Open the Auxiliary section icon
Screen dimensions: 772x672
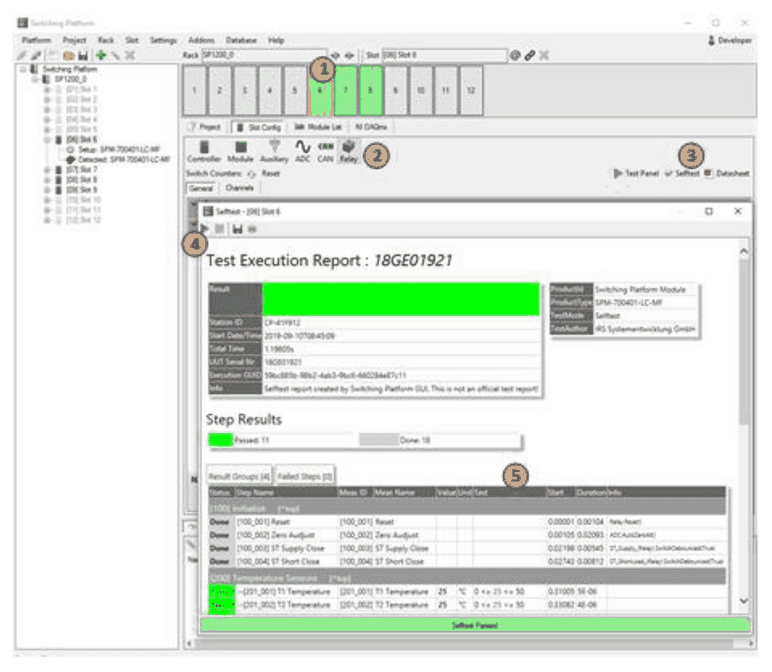[274, 152]
